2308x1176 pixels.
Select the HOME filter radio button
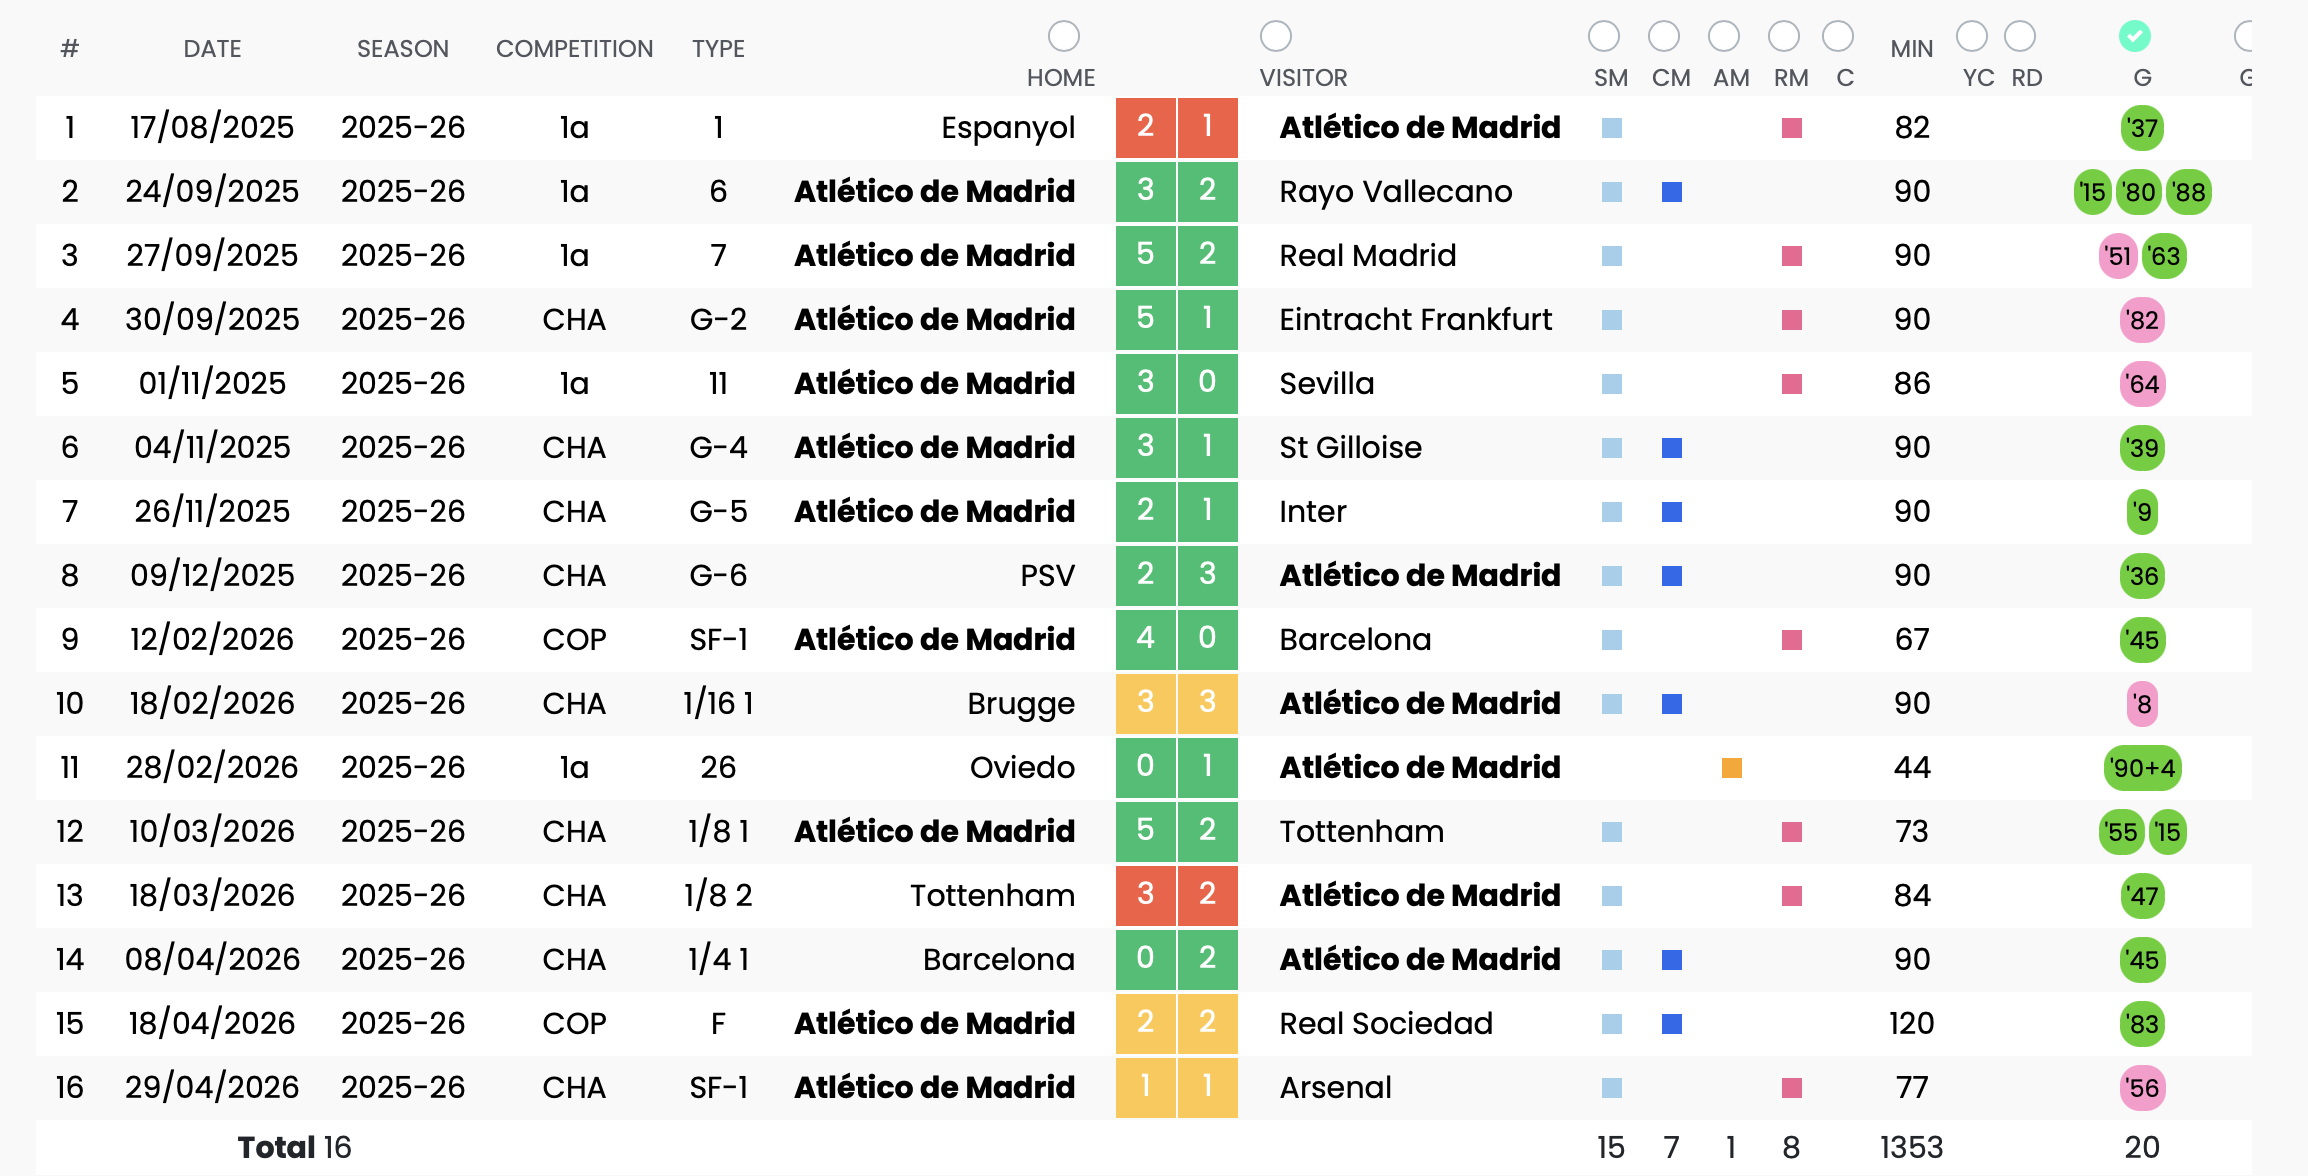[1063, 36]
